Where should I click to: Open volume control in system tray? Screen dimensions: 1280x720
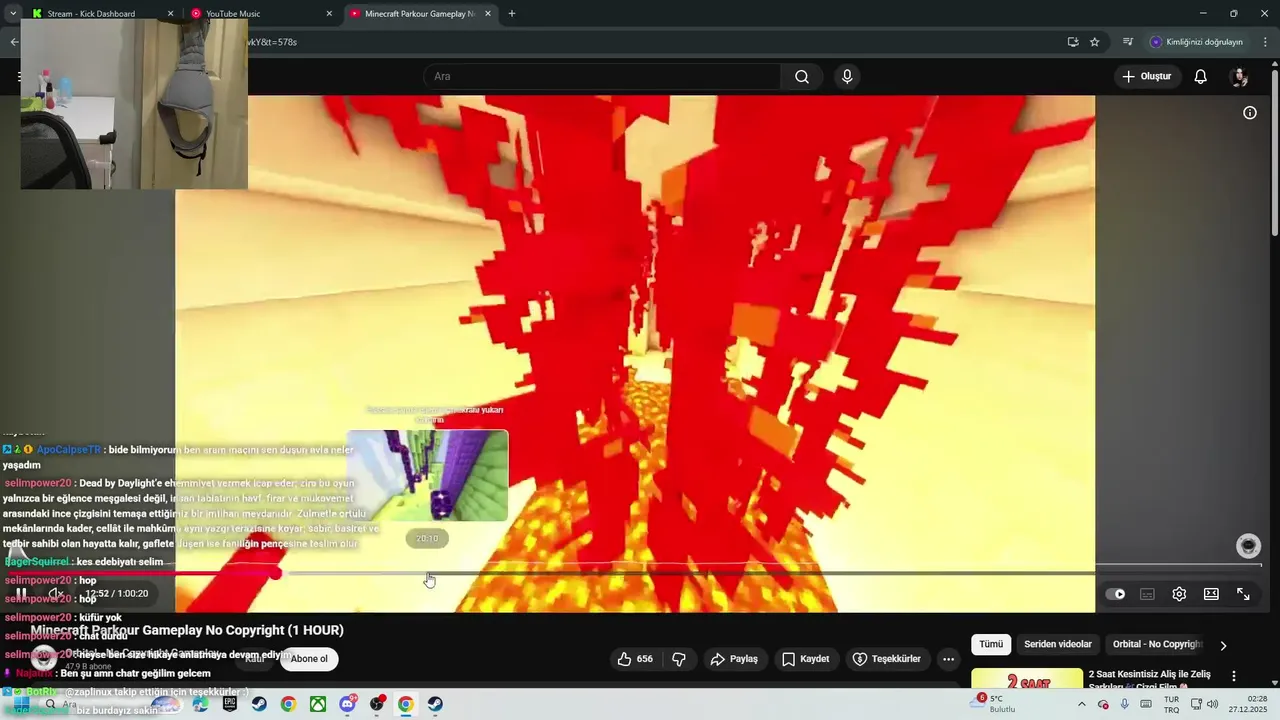[1213, 704]
